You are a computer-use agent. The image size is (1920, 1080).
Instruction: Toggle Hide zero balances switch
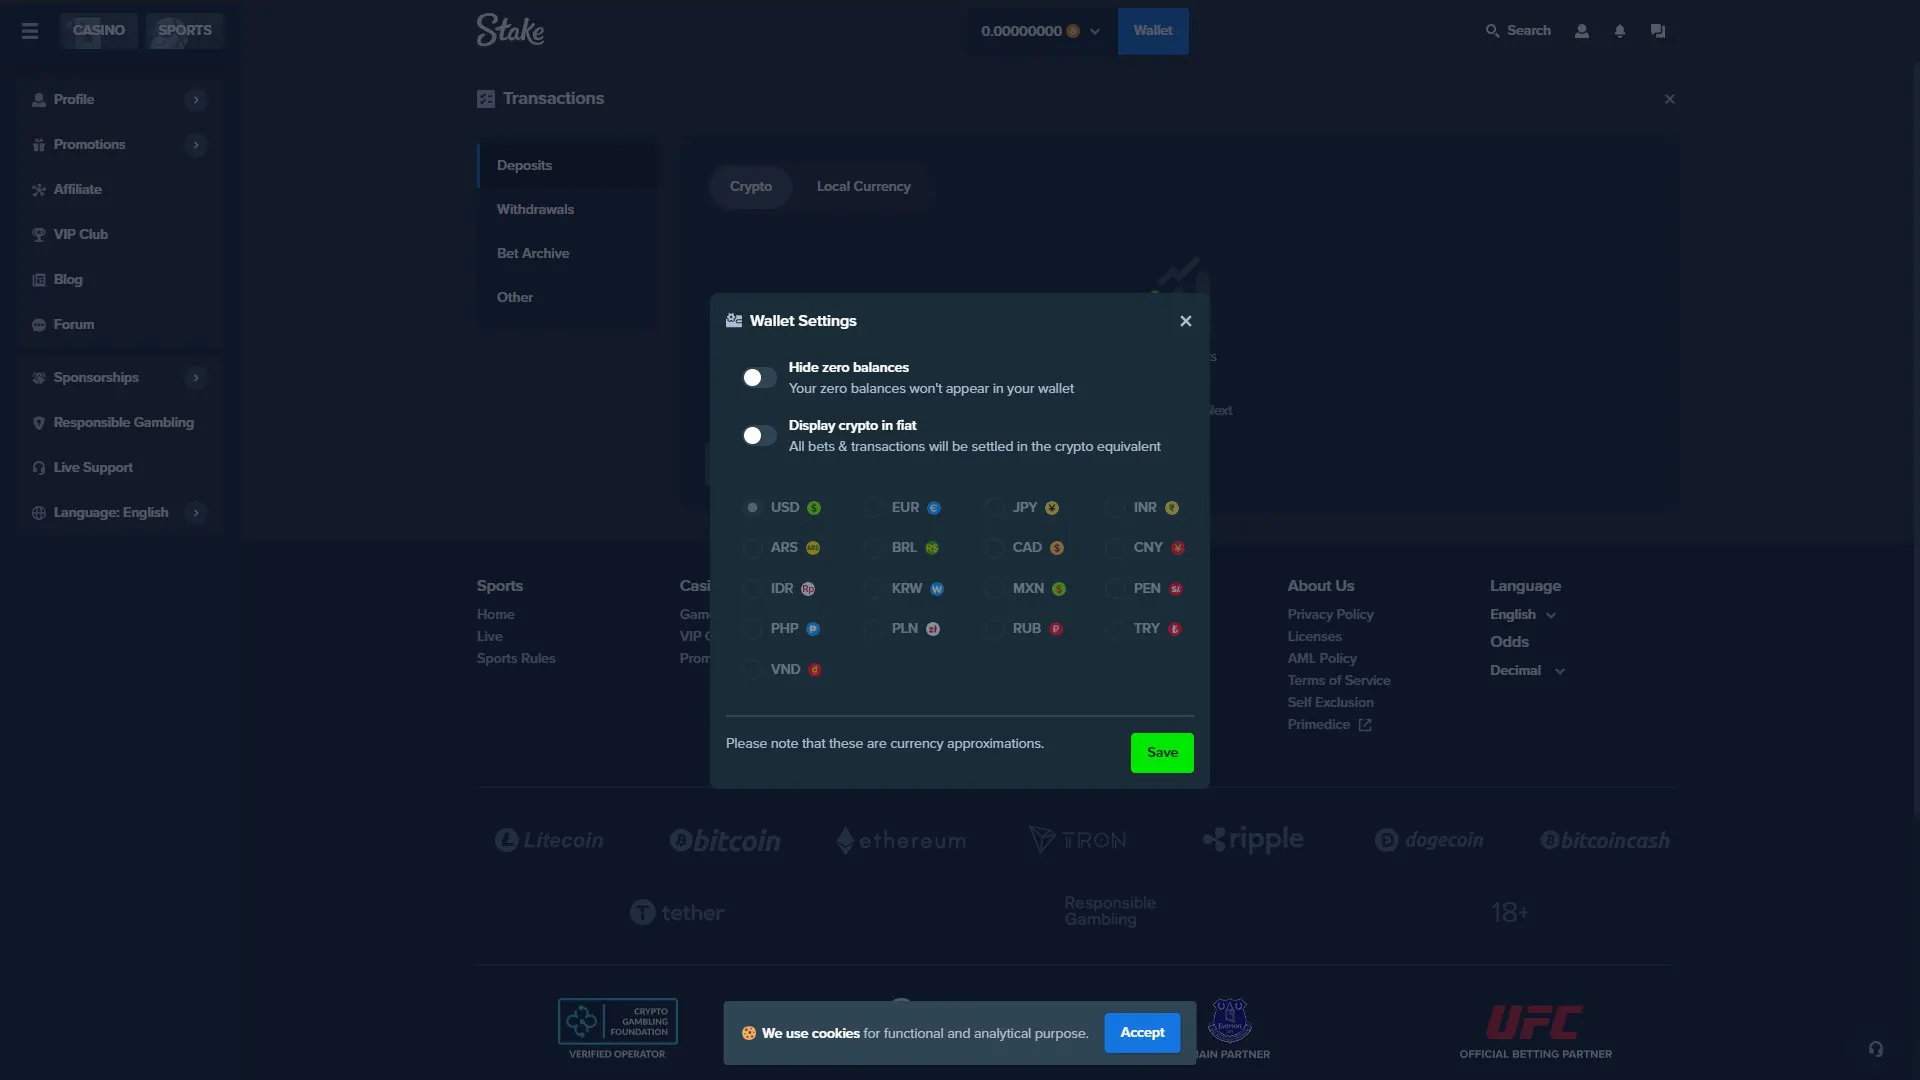tap(759, 378)
